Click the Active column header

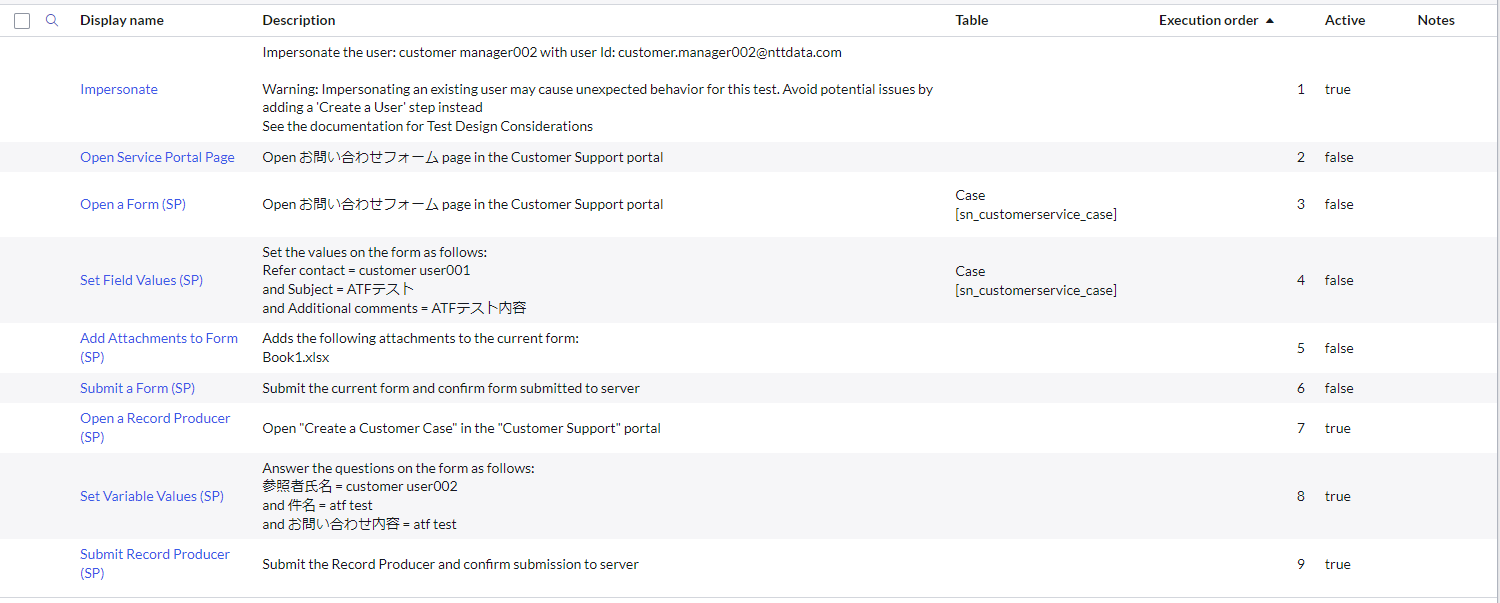pos(1345,20)
